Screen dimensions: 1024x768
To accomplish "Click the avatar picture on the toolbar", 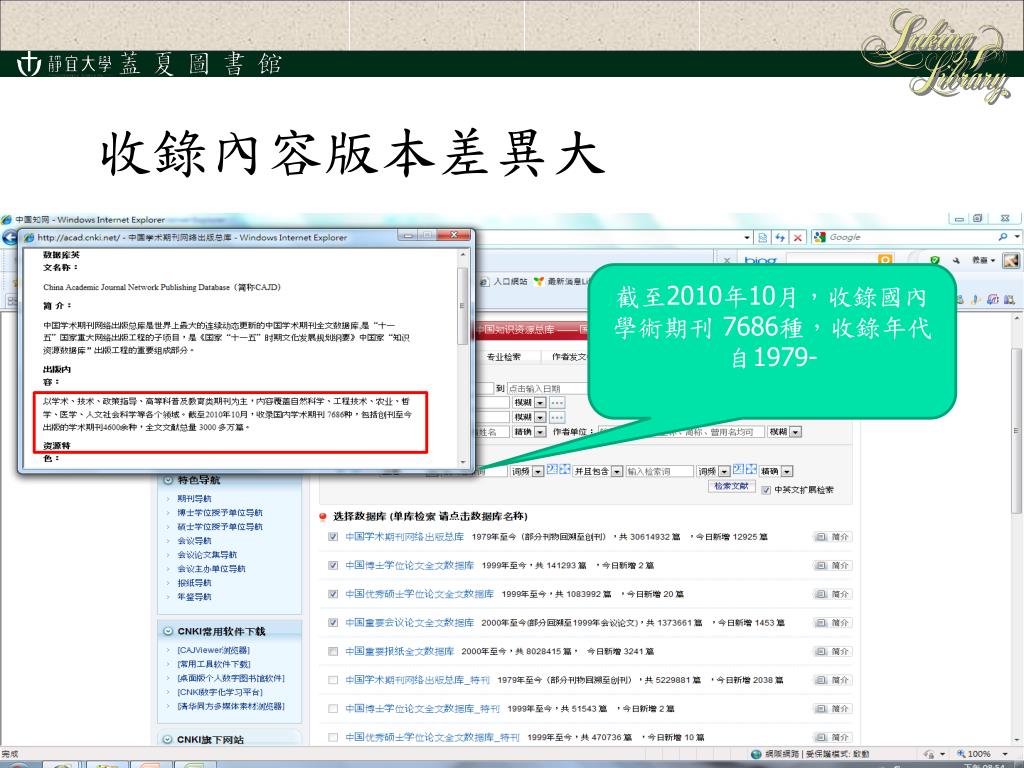I will (x=1011, y=260).
